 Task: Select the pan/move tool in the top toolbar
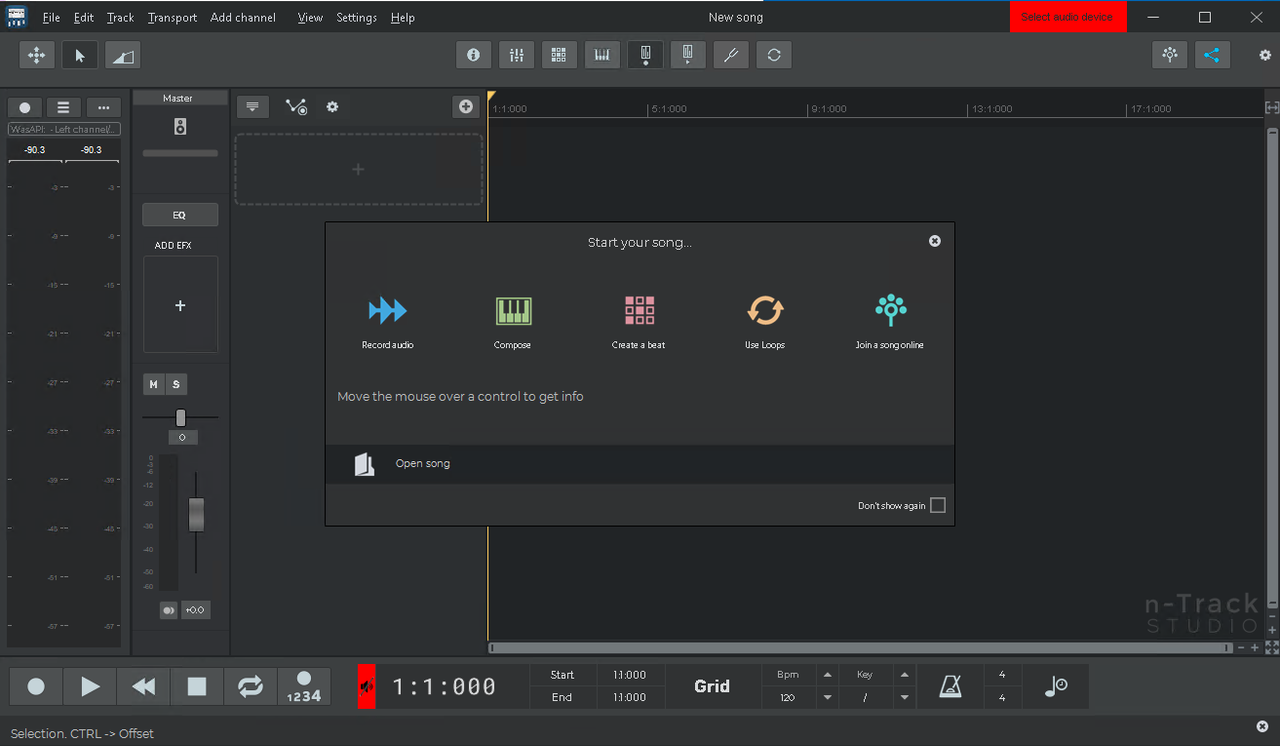pyautogui.click(x=37, y=55)
